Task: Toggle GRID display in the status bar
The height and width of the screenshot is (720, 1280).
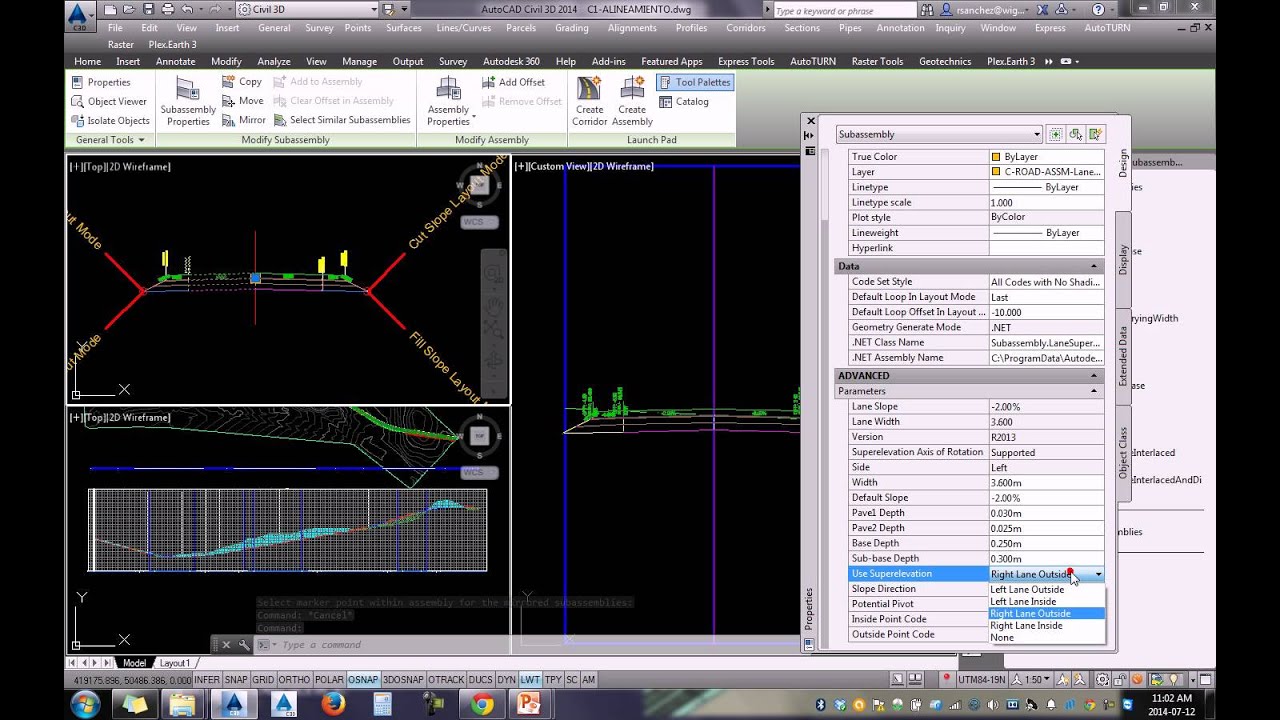Action: (263, 680)
